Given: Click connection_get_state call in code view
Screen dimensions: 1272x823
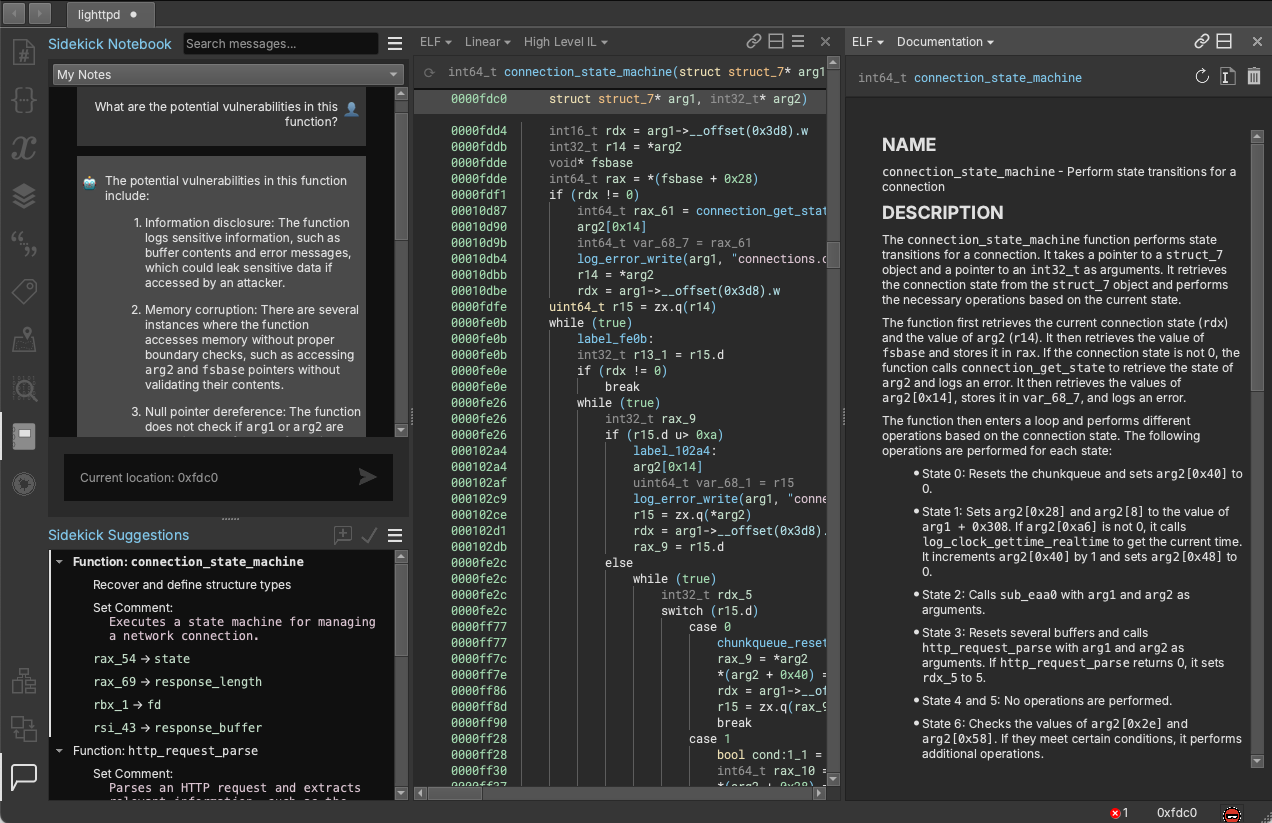Looking at the screenshot, I should point(761,211).
